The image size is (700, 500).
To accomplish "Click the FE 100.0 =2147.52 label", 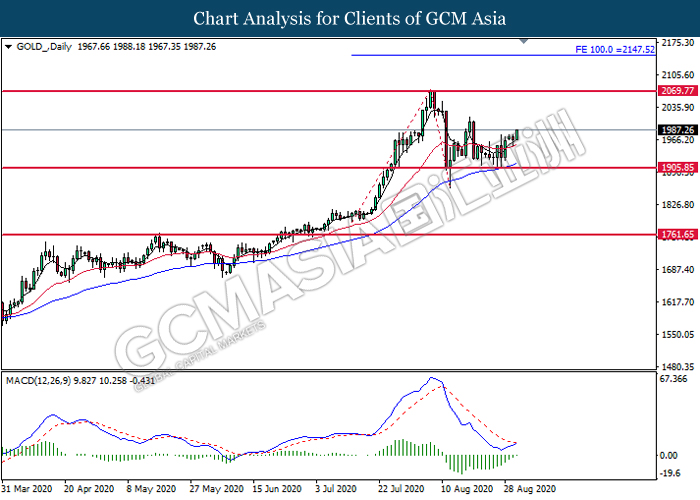I will [615, 50].
